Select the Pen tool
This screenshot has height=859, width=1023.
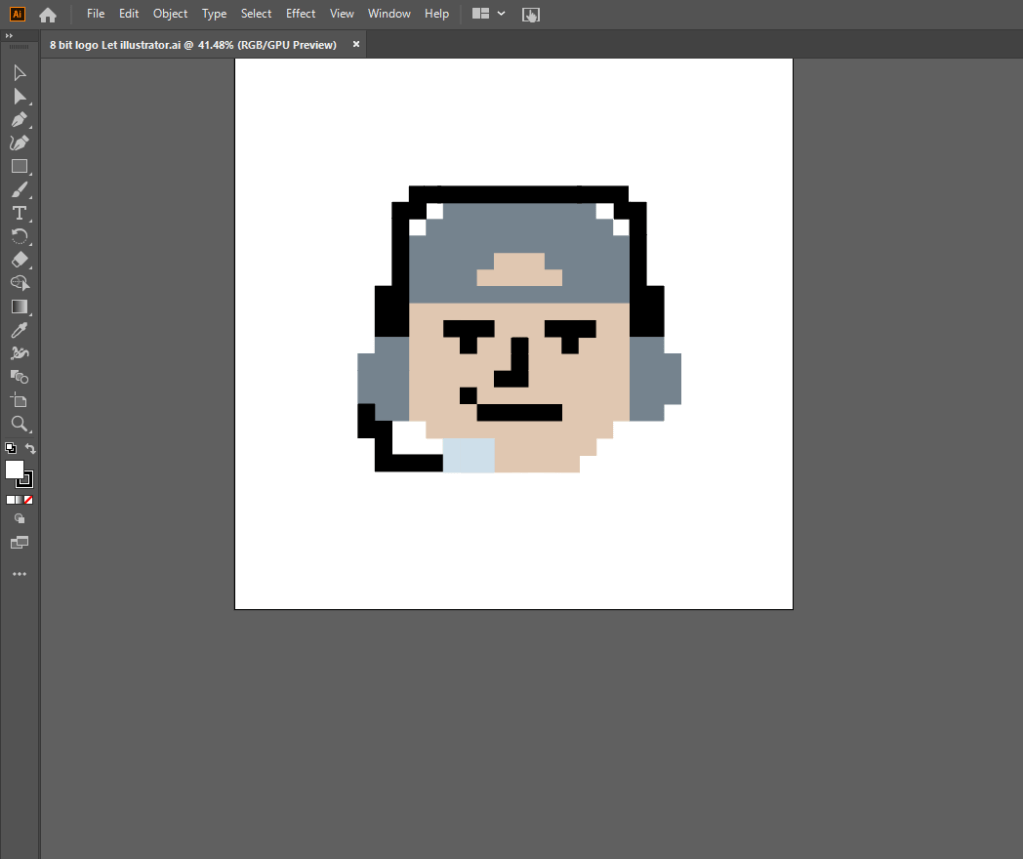click(x=19, y=119)
